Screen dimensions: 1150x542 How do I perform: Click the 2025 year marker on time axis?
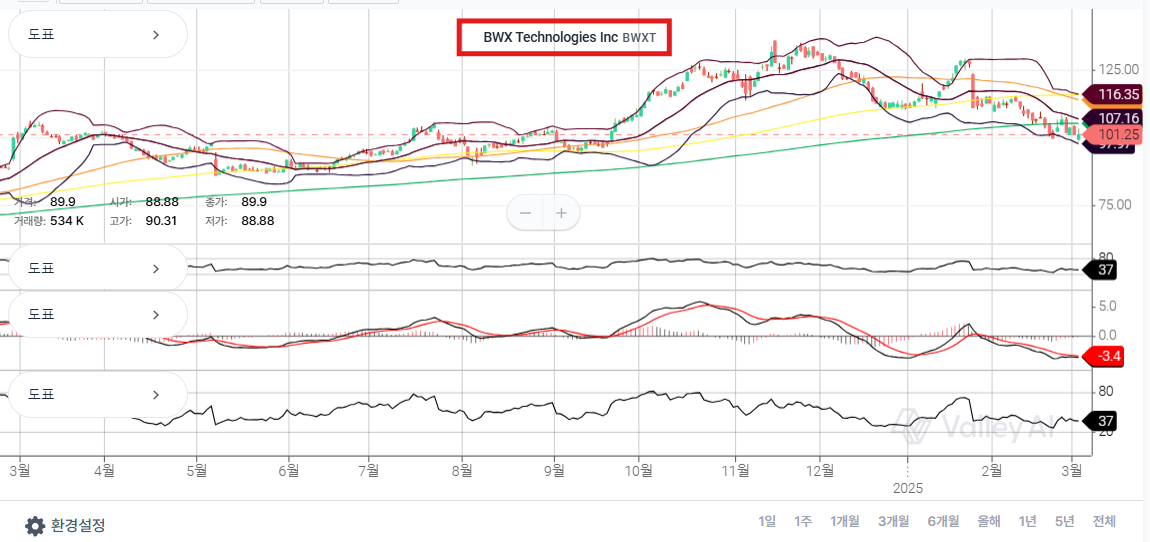tap(907, 489)
